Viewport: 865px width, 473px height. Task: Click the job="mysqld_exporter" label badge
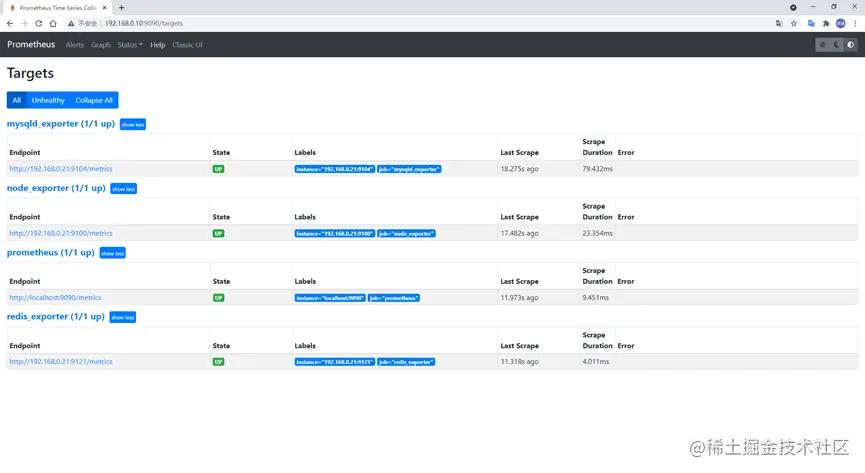tap(409, 169)
